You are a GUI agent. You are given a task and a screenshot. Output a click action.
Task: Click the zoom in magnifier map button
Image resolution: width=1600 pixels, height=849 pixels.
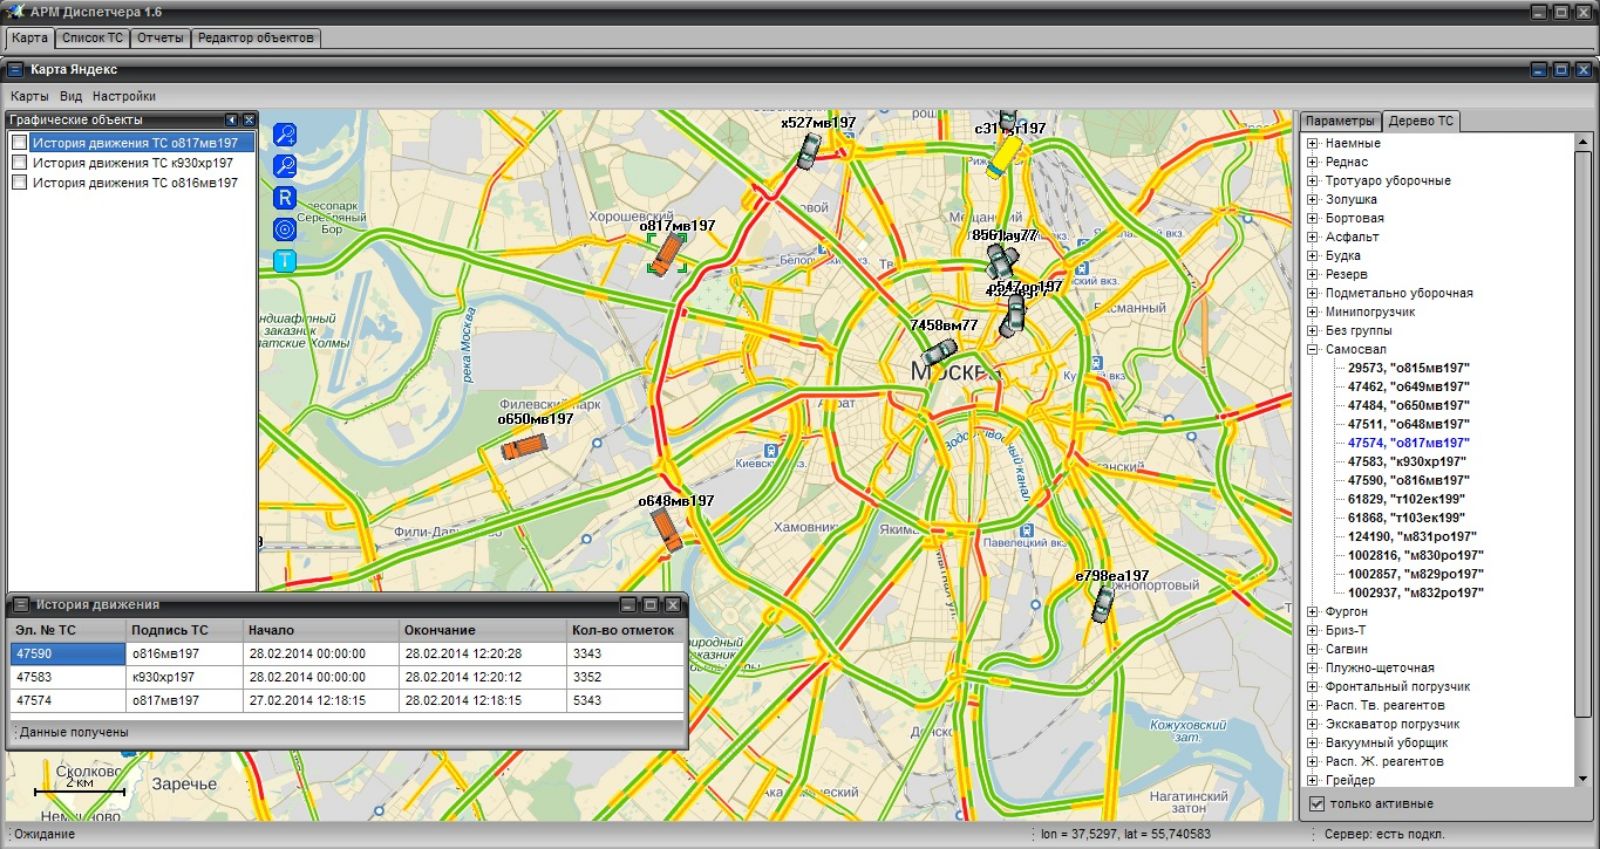click(285, 135)
